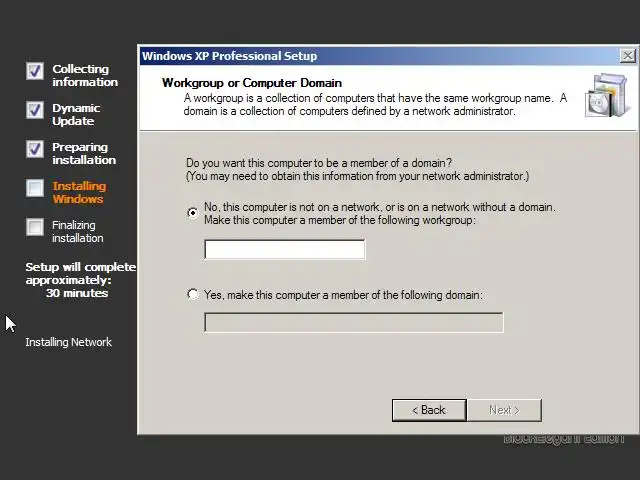The height and width of the screenshot is (480, 640).
Task: Click the Dynamic Update checkmark box
Action: click(35, 110)
